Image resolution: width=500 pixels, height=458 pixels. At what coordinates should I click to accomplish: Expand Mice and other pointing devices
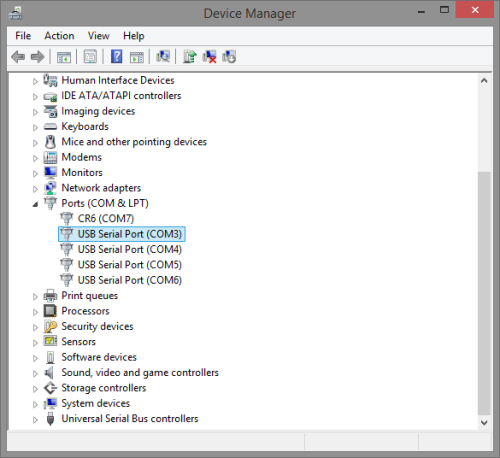pos(35,143)
